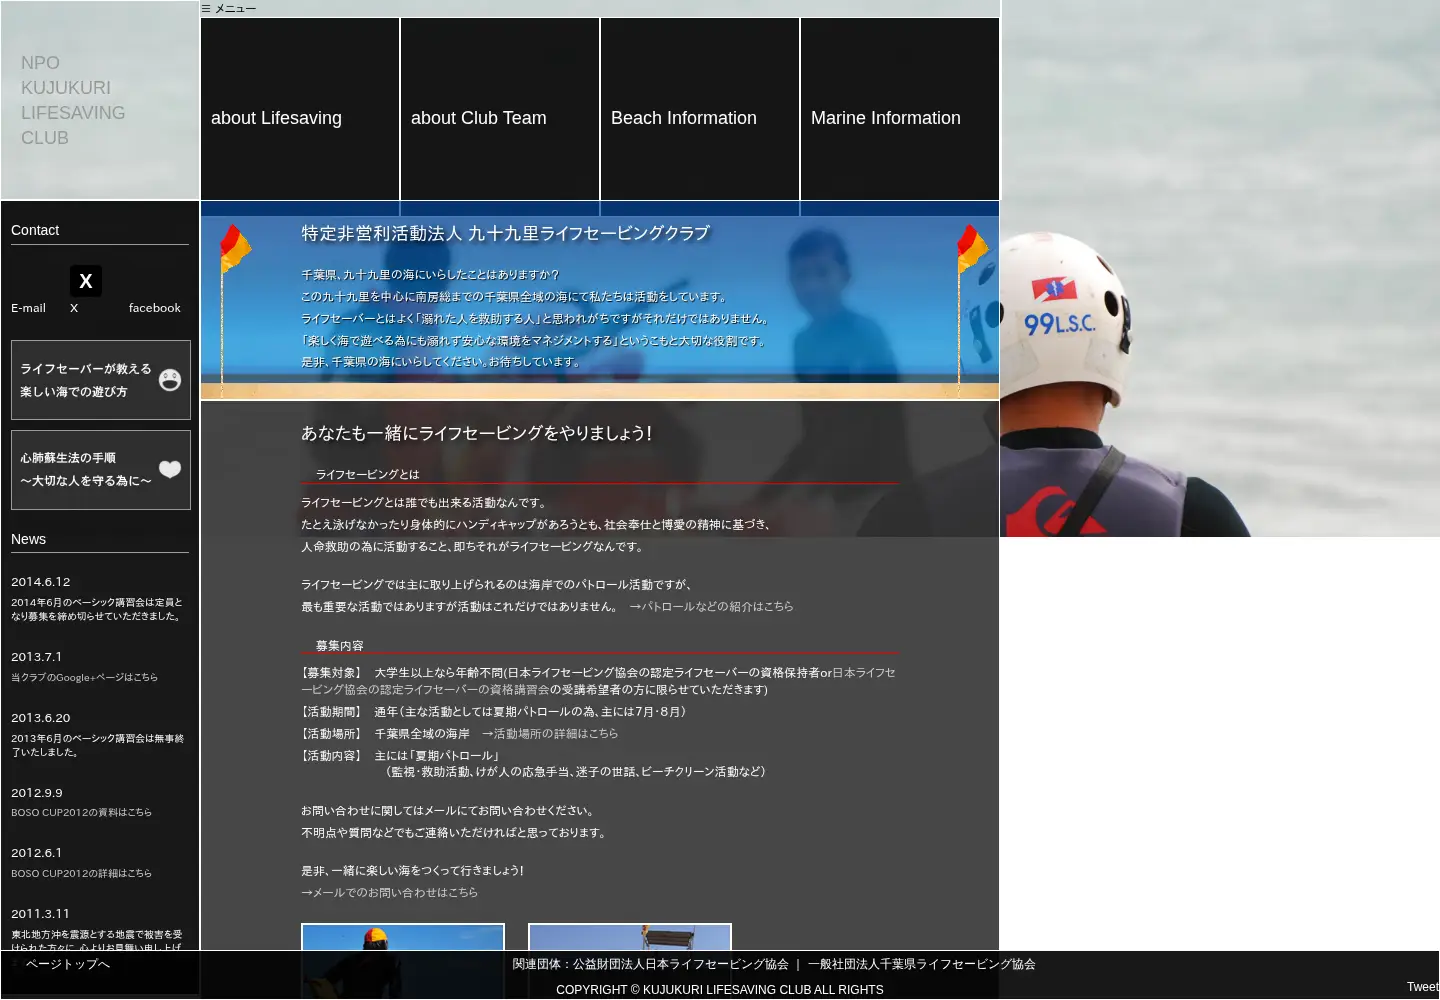This screenshot has height=1000, width=1440.
Task: Open the E-mail contact link
Action: 28,308
